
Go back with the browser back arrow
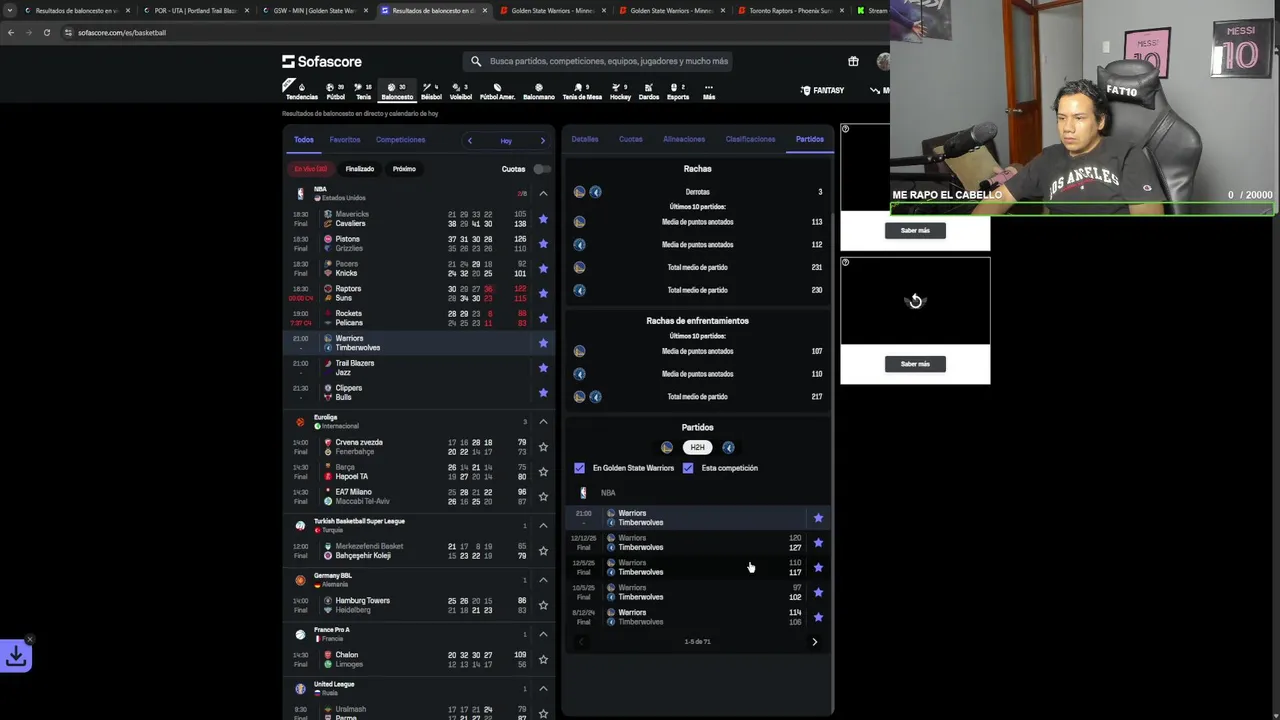click(11, 32)
